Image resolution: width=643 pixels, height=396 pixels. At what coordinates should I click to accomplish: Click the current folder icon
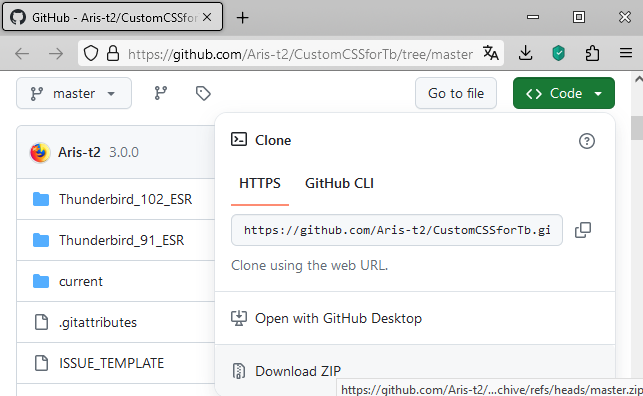pos(41,281)
